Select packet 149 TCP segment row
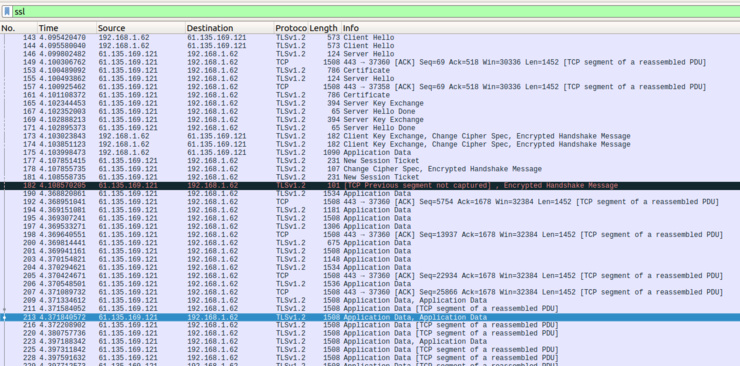 point(370,62)
